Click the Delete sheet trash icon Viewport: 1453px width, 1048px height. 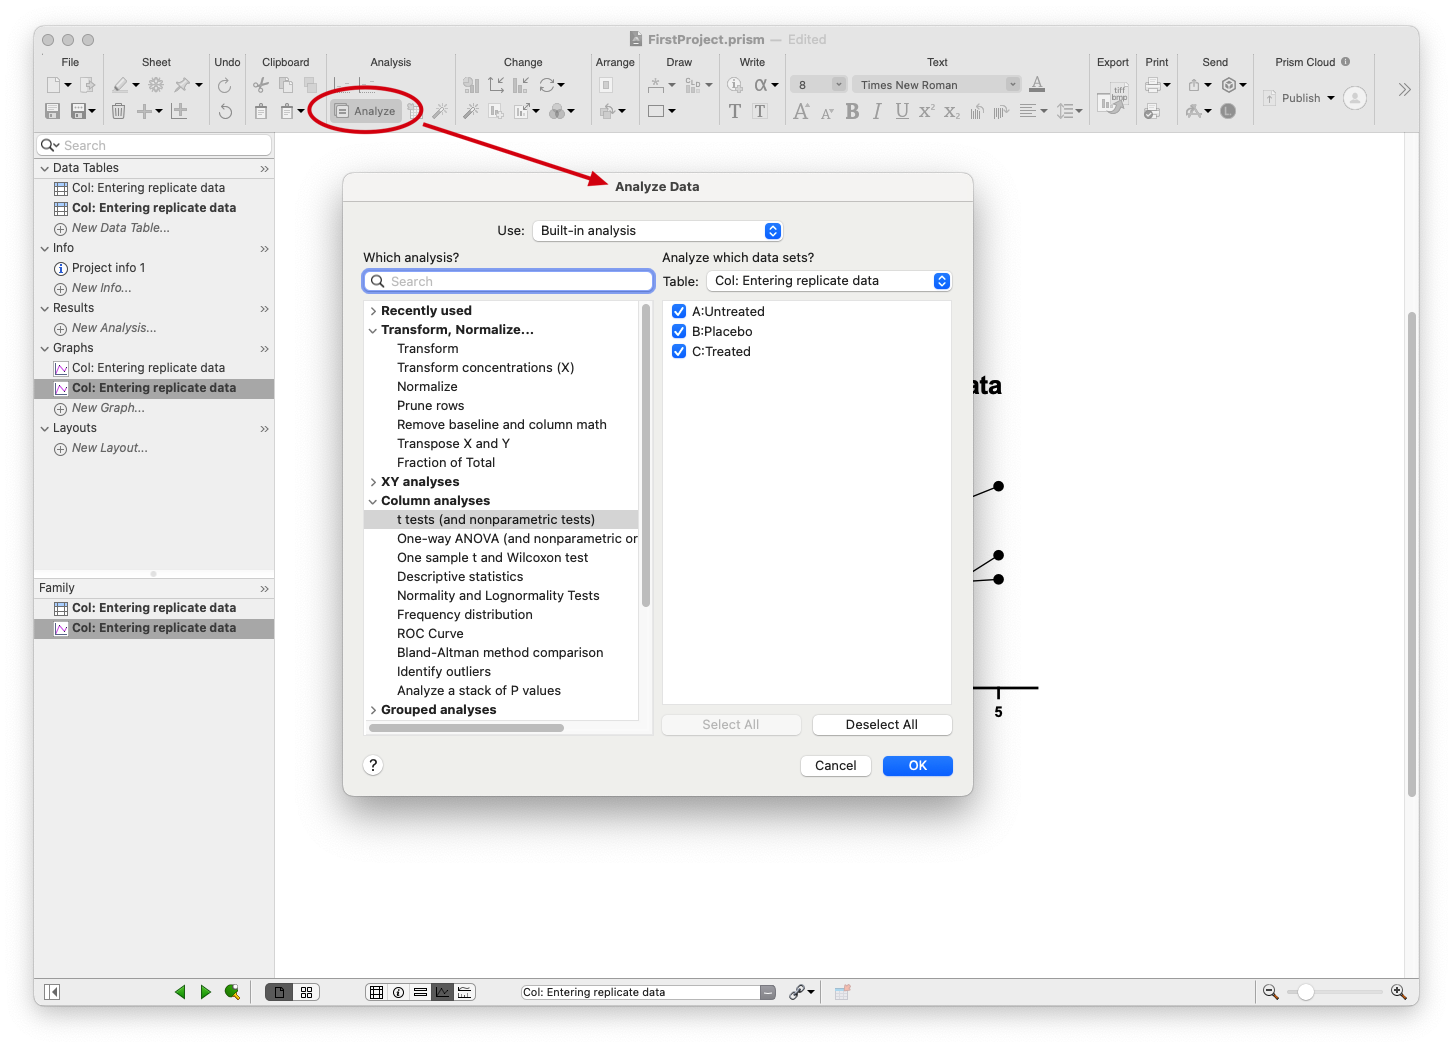tap(119, 111)
